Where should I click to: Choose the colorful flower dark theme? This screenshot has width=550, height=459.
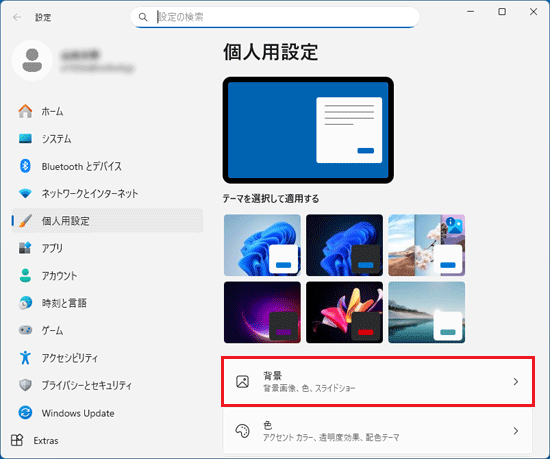coord(344,312)
